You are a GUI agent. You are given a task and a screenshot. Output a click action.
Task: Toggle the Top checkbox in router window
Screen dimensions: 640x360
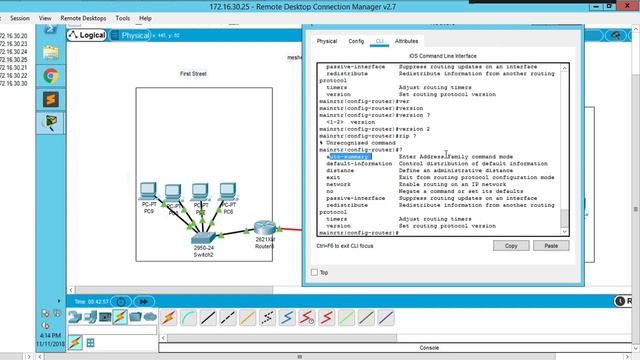click(x=314, y=272)
